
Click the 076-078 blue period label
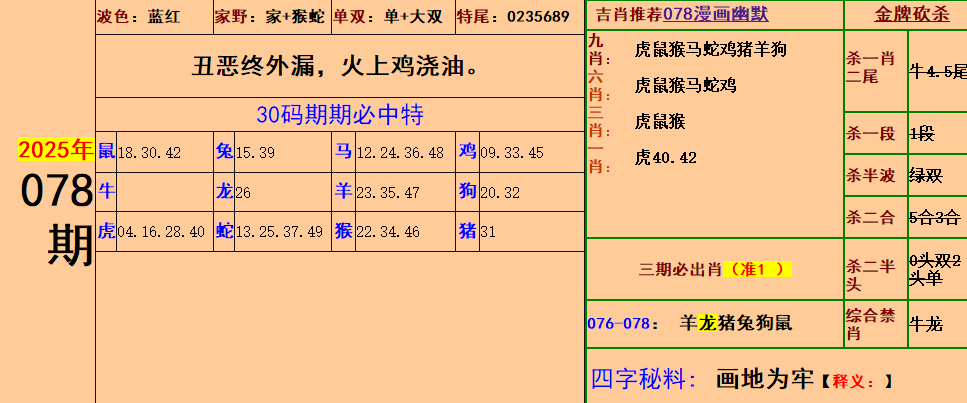coord(621,324)
